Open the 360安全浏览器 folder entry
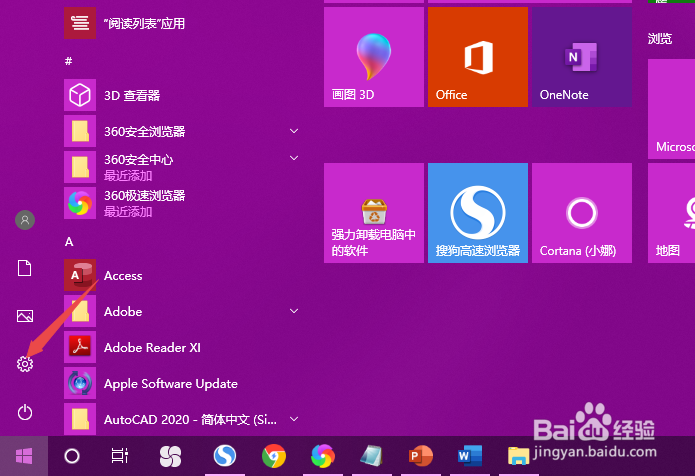Viewport: 695px width, 476px height. (182, 131)
